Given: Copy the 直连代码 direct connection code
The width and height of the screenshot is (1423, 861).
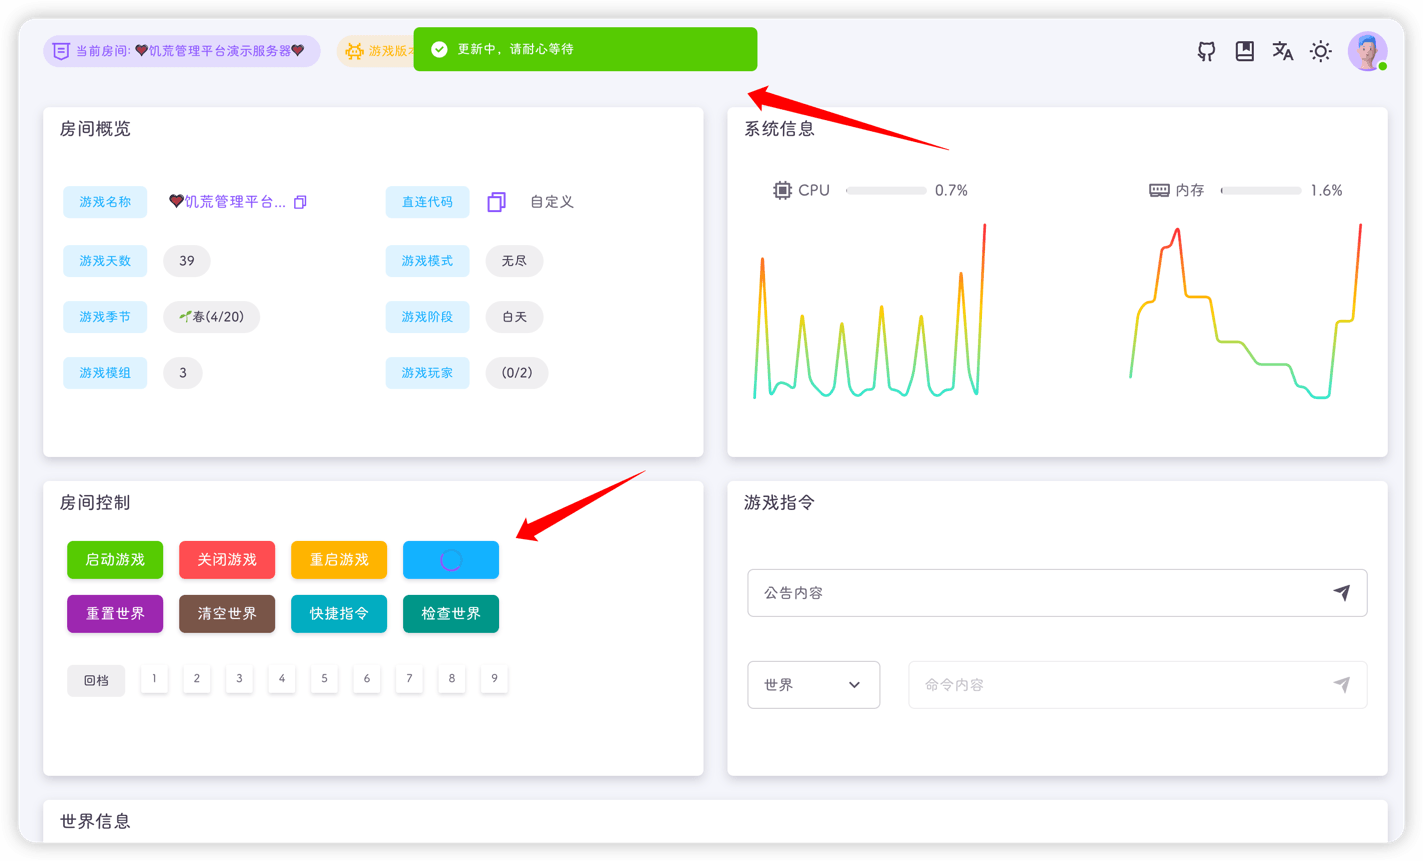Looking at the screenshot, I should click(496, 201).
